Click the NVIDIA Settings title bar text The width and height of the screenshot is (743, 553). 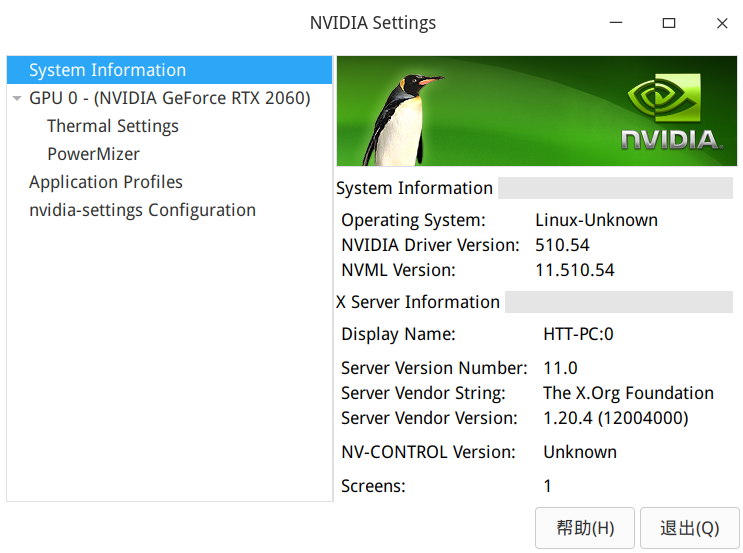373,23
